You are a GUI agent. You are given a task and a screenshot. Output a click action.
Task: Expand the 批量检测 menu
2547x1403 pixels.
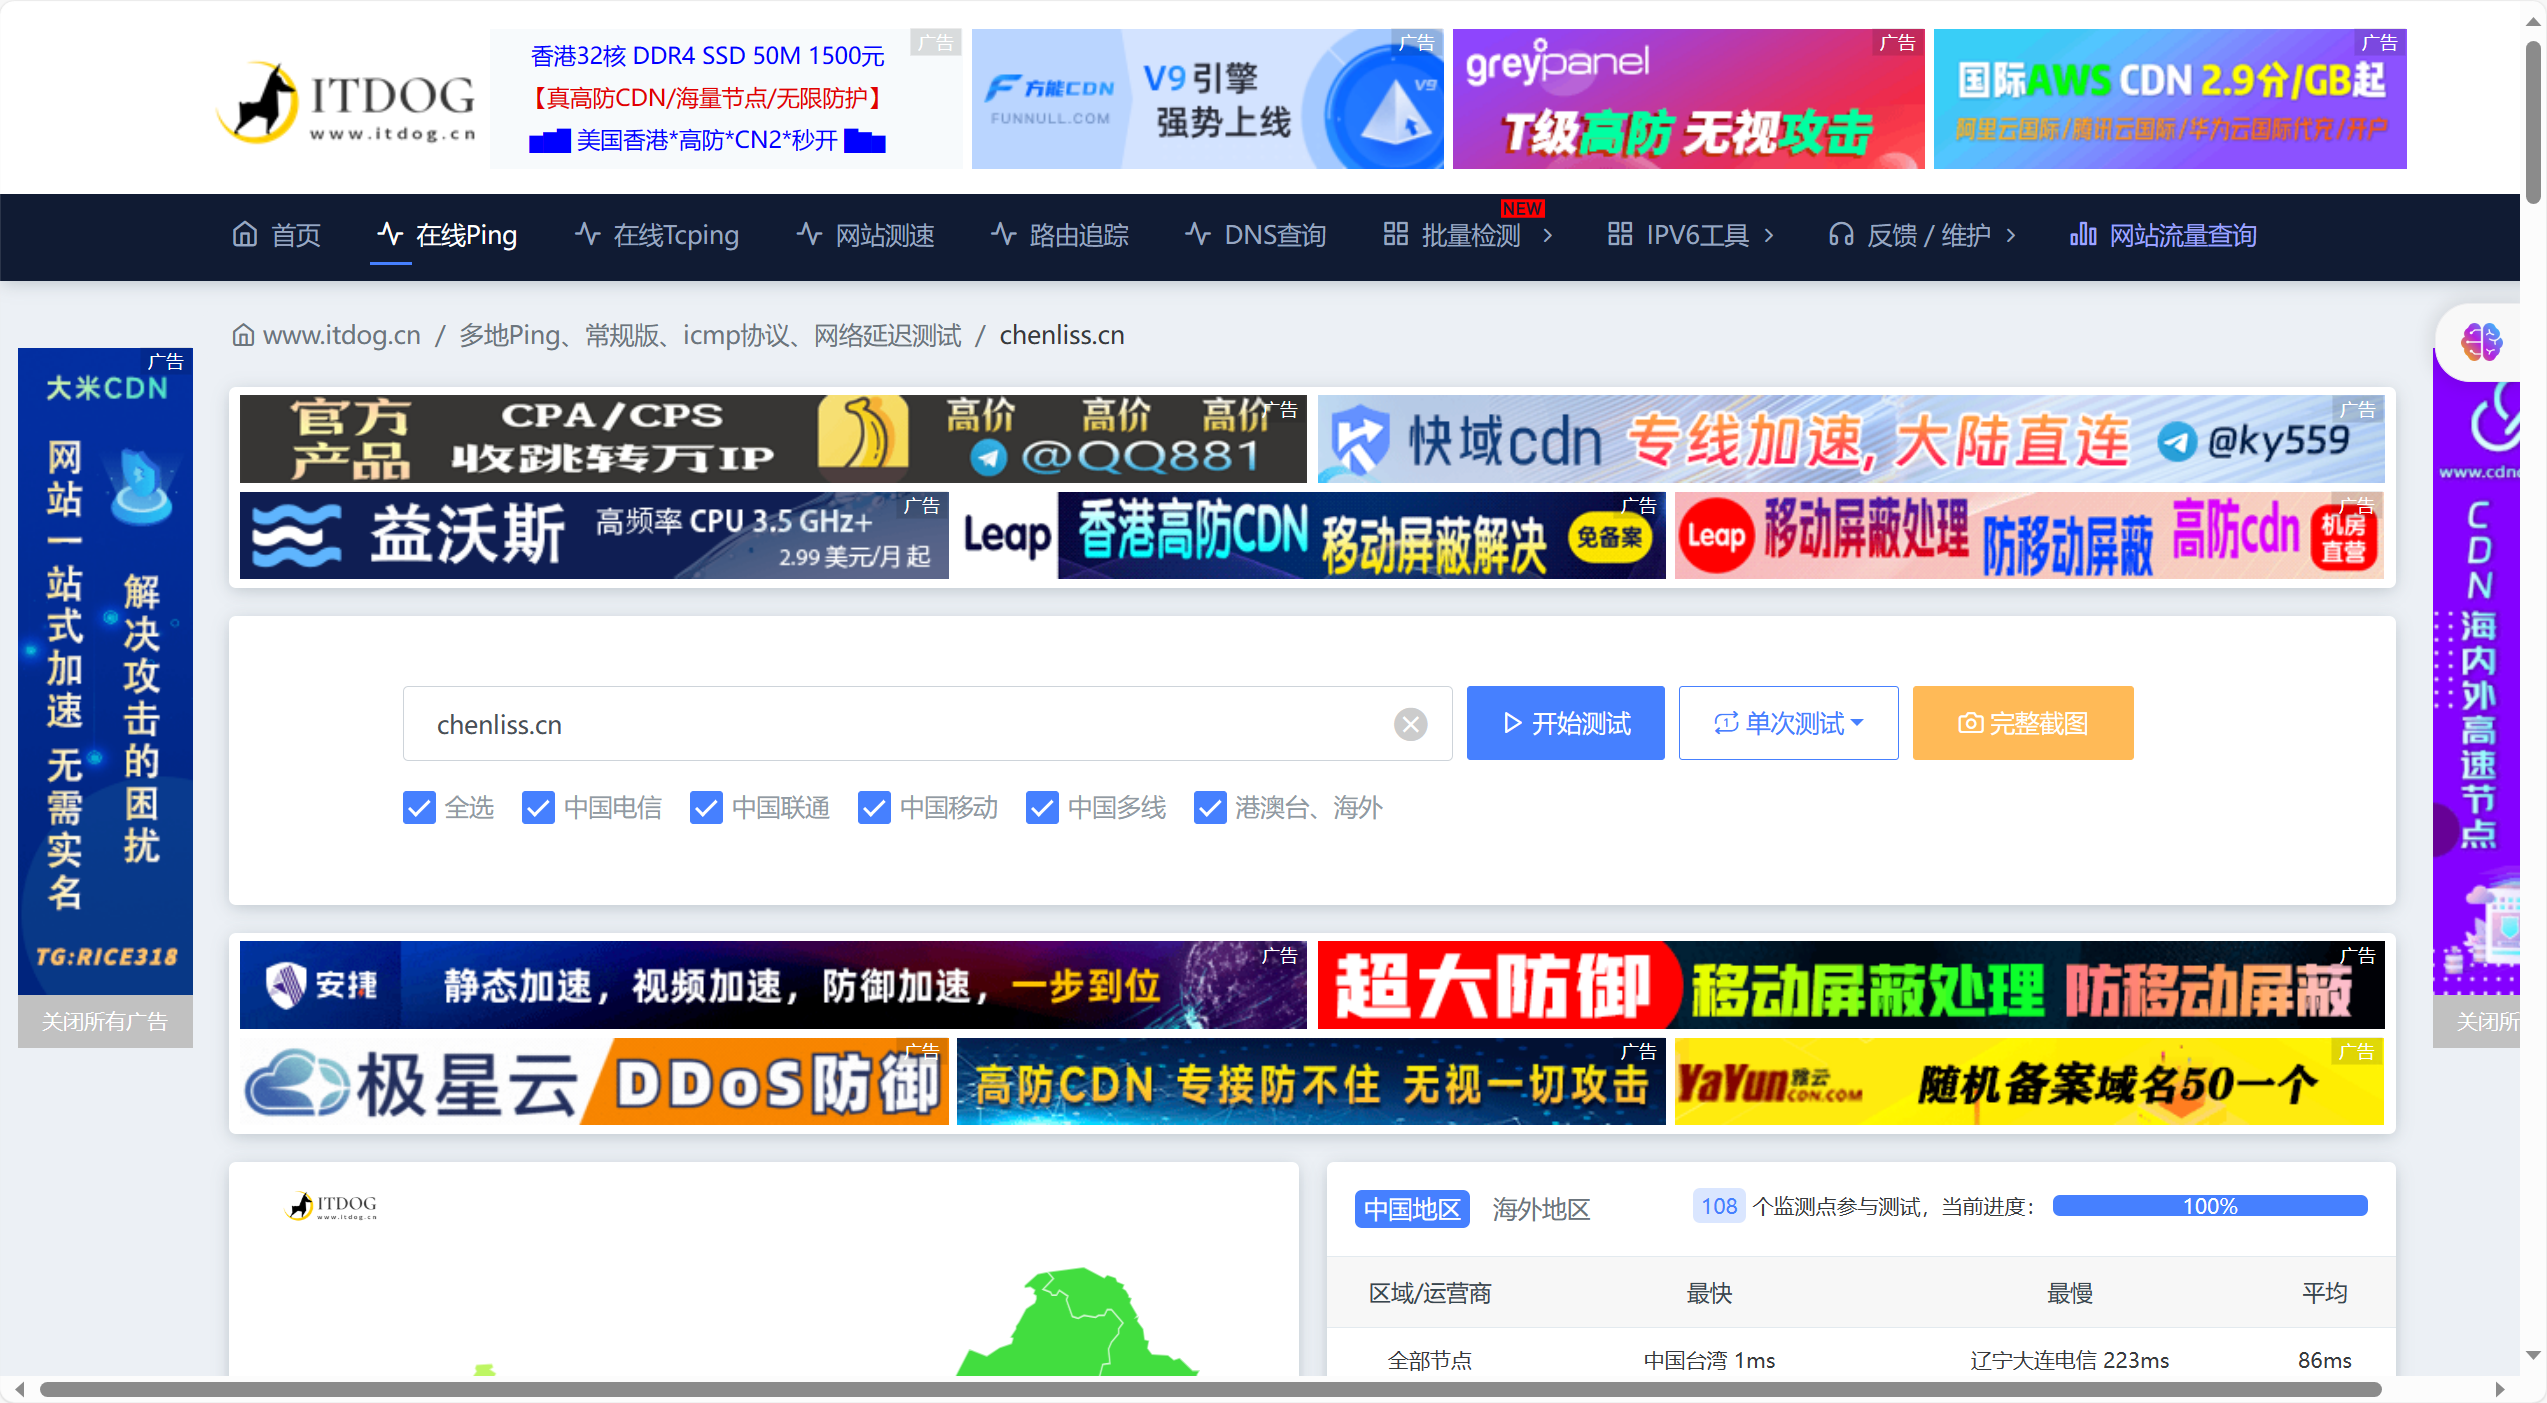pos(1469,235)
